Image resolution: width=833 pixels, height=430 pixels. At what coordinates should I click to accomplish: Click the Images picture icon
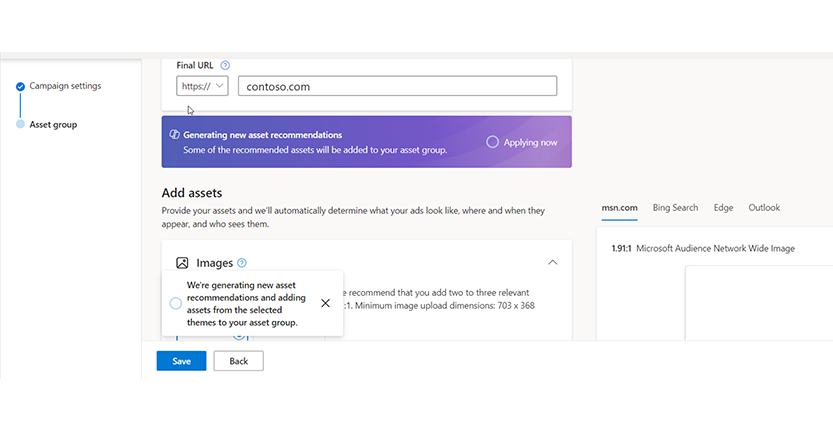pos(182,263)
